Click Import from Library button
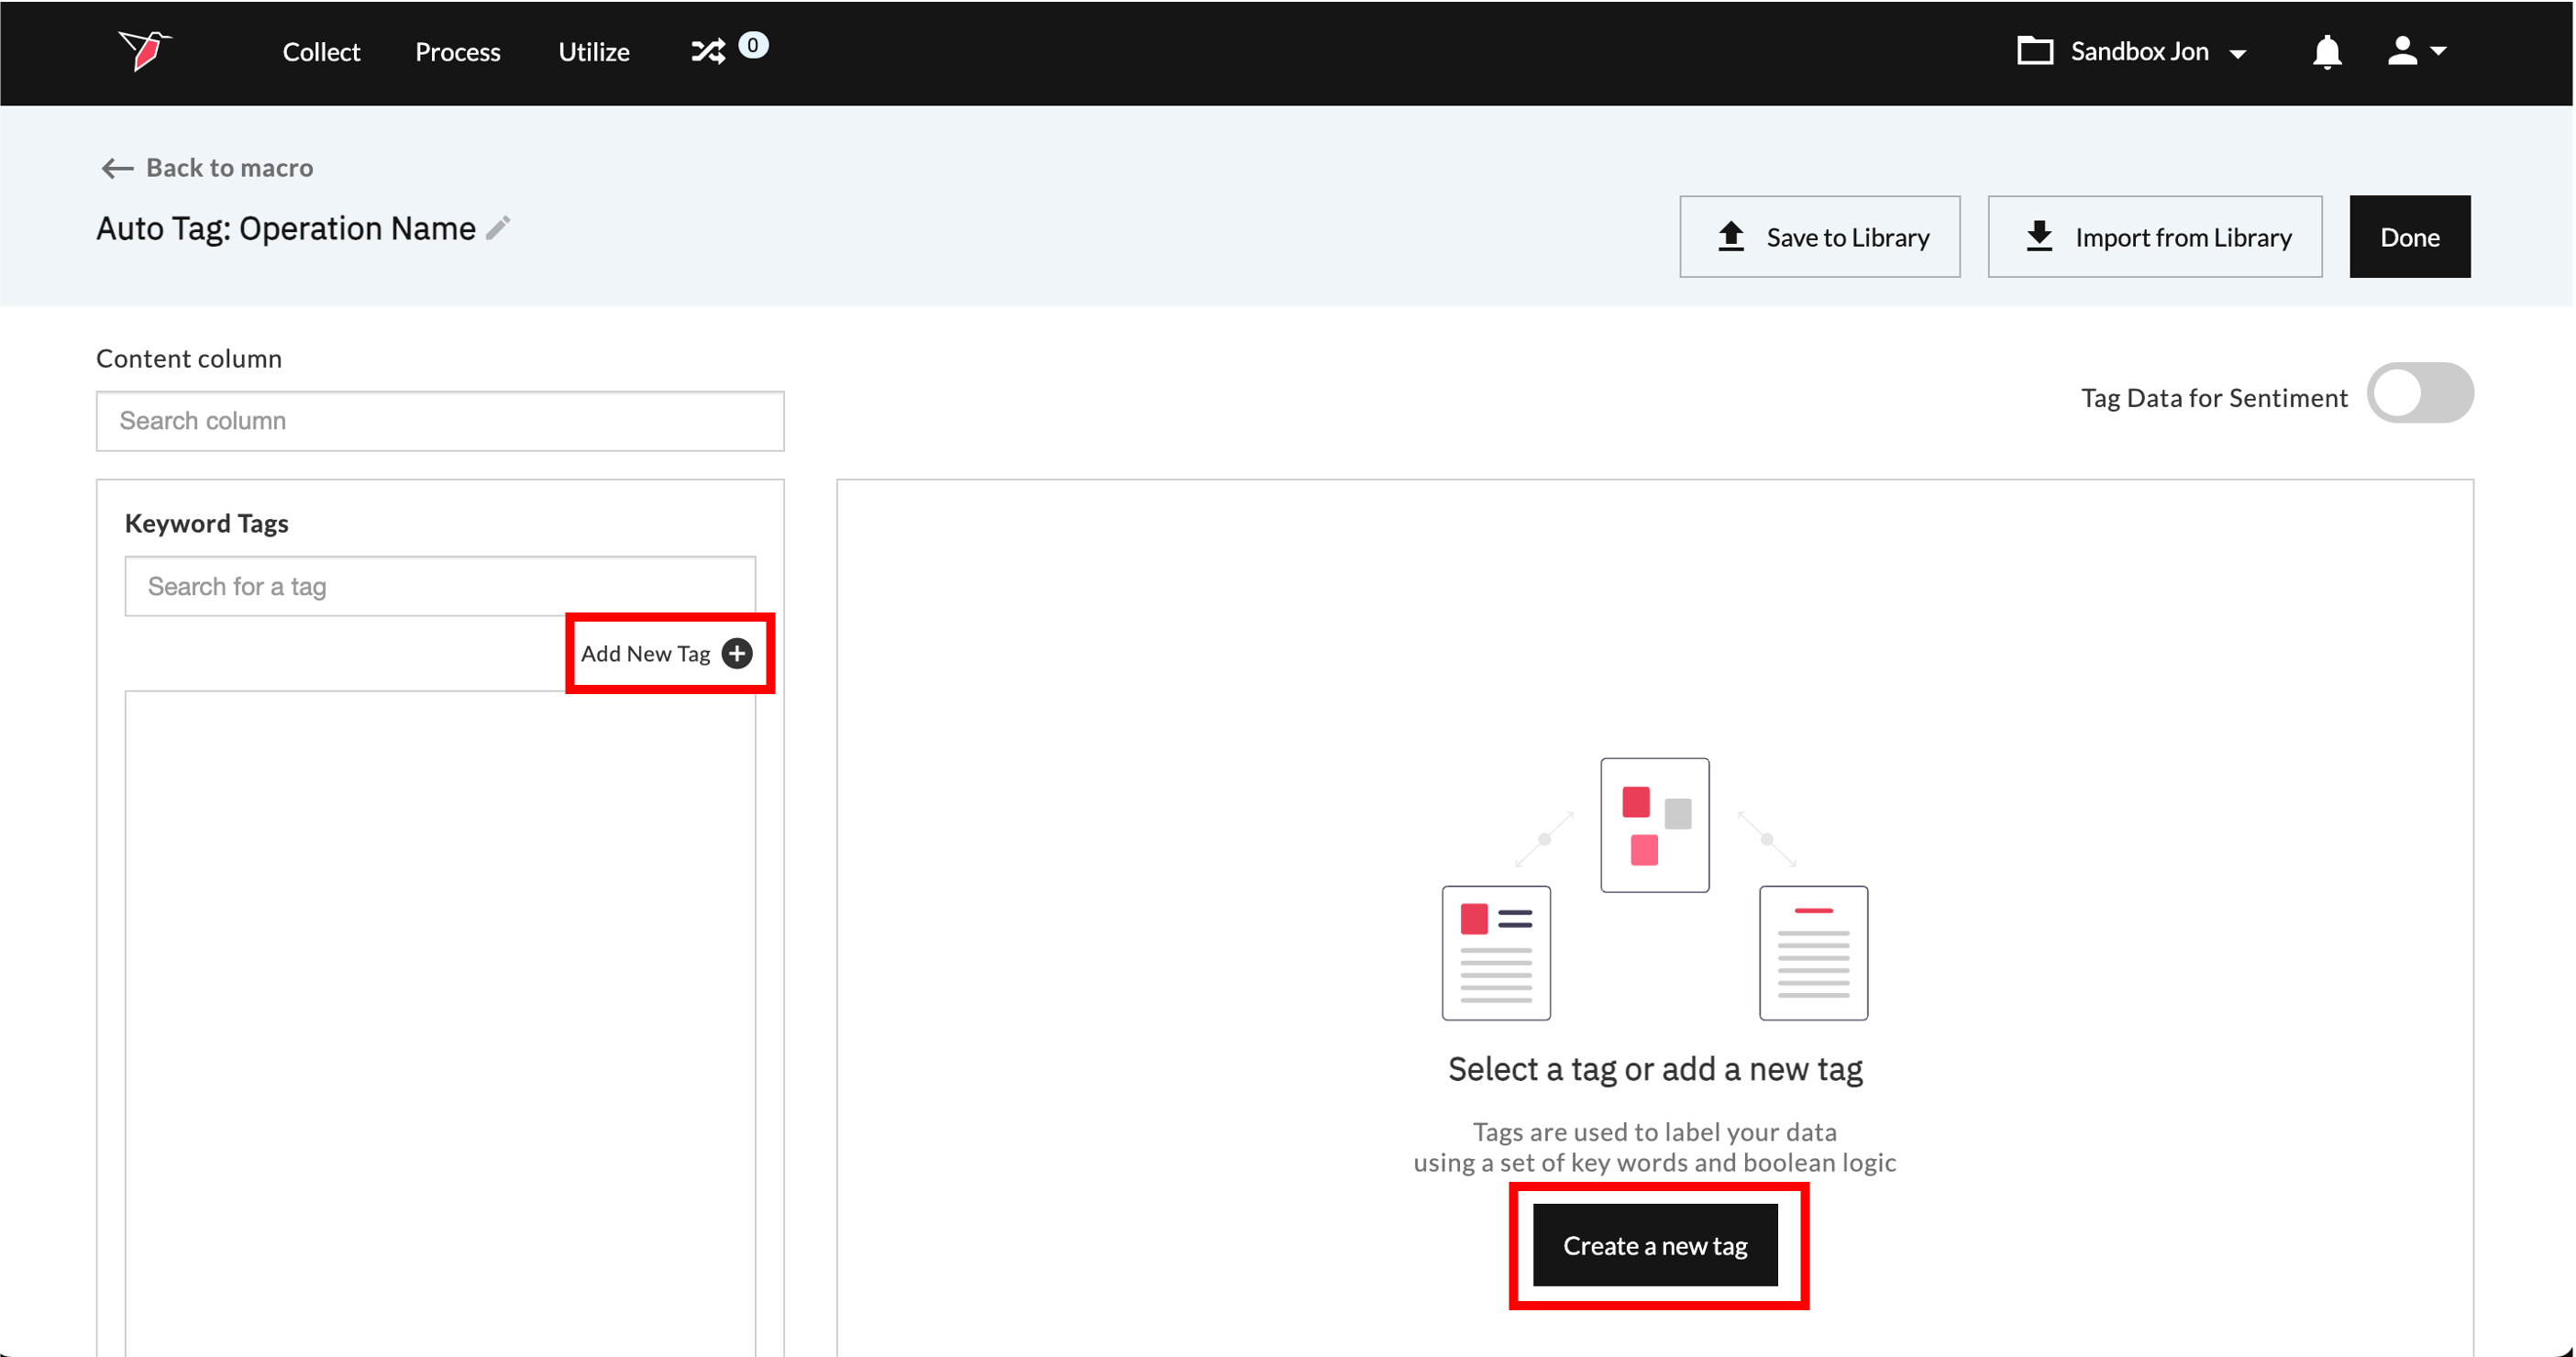The width and height of the screenshot is (2576, 1357). point(2154,237)
